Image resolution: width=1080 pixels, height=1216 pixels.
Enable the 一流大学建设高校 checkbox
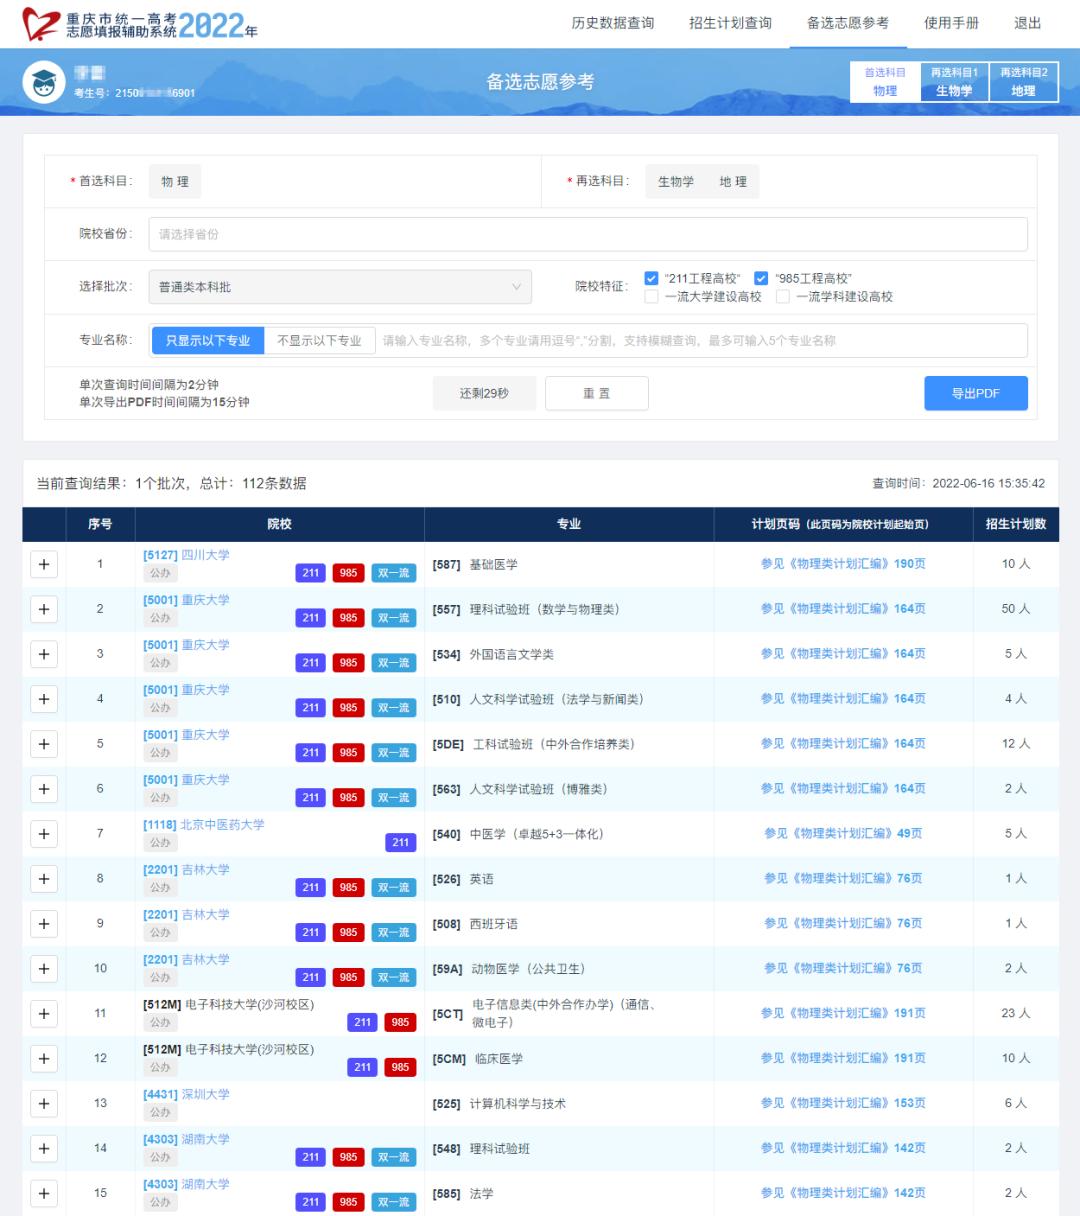tap(652, 297)
